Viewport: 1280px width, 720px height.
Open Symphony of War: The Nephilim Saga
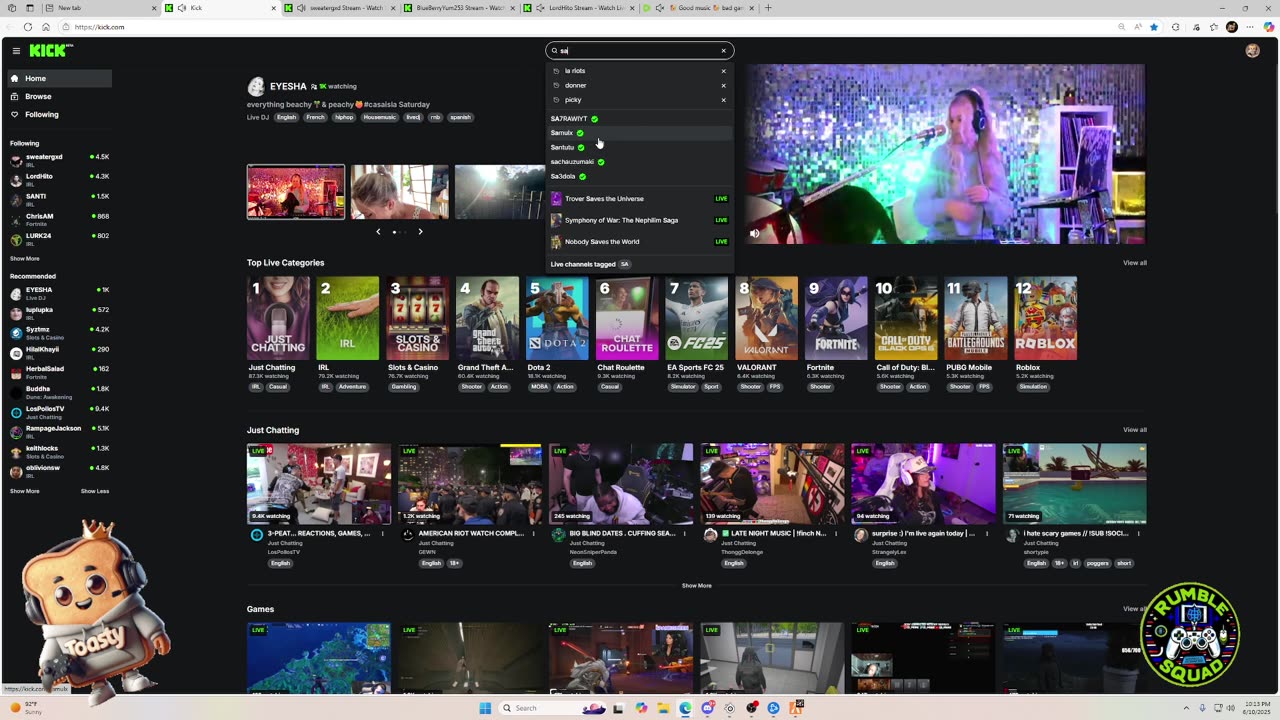[640, 220]
